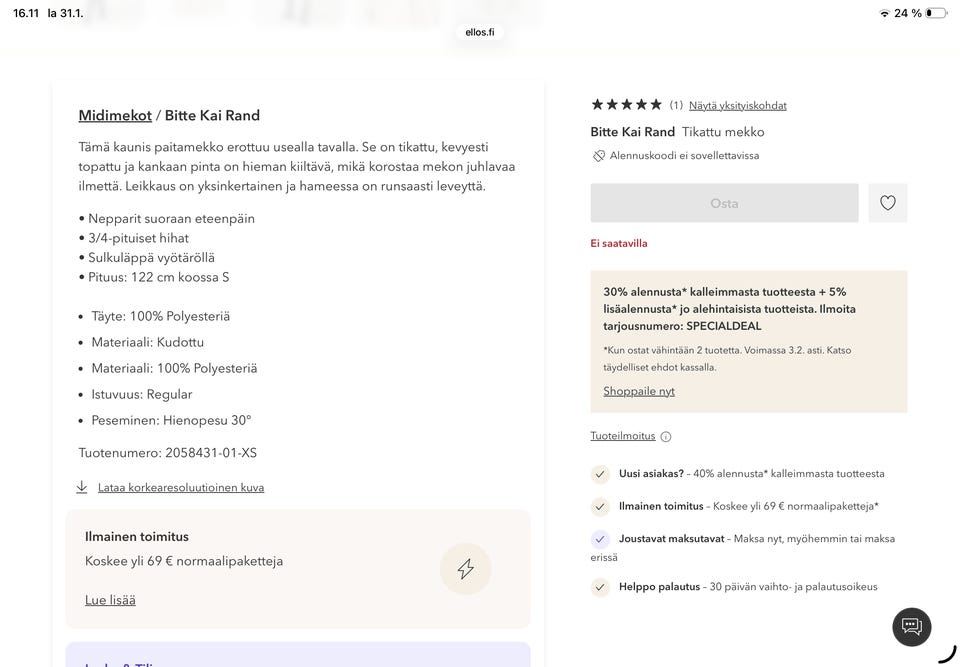The image size is (960, 667).
Task: Tap the heart wishlist icon
Action: click(887, 203)
